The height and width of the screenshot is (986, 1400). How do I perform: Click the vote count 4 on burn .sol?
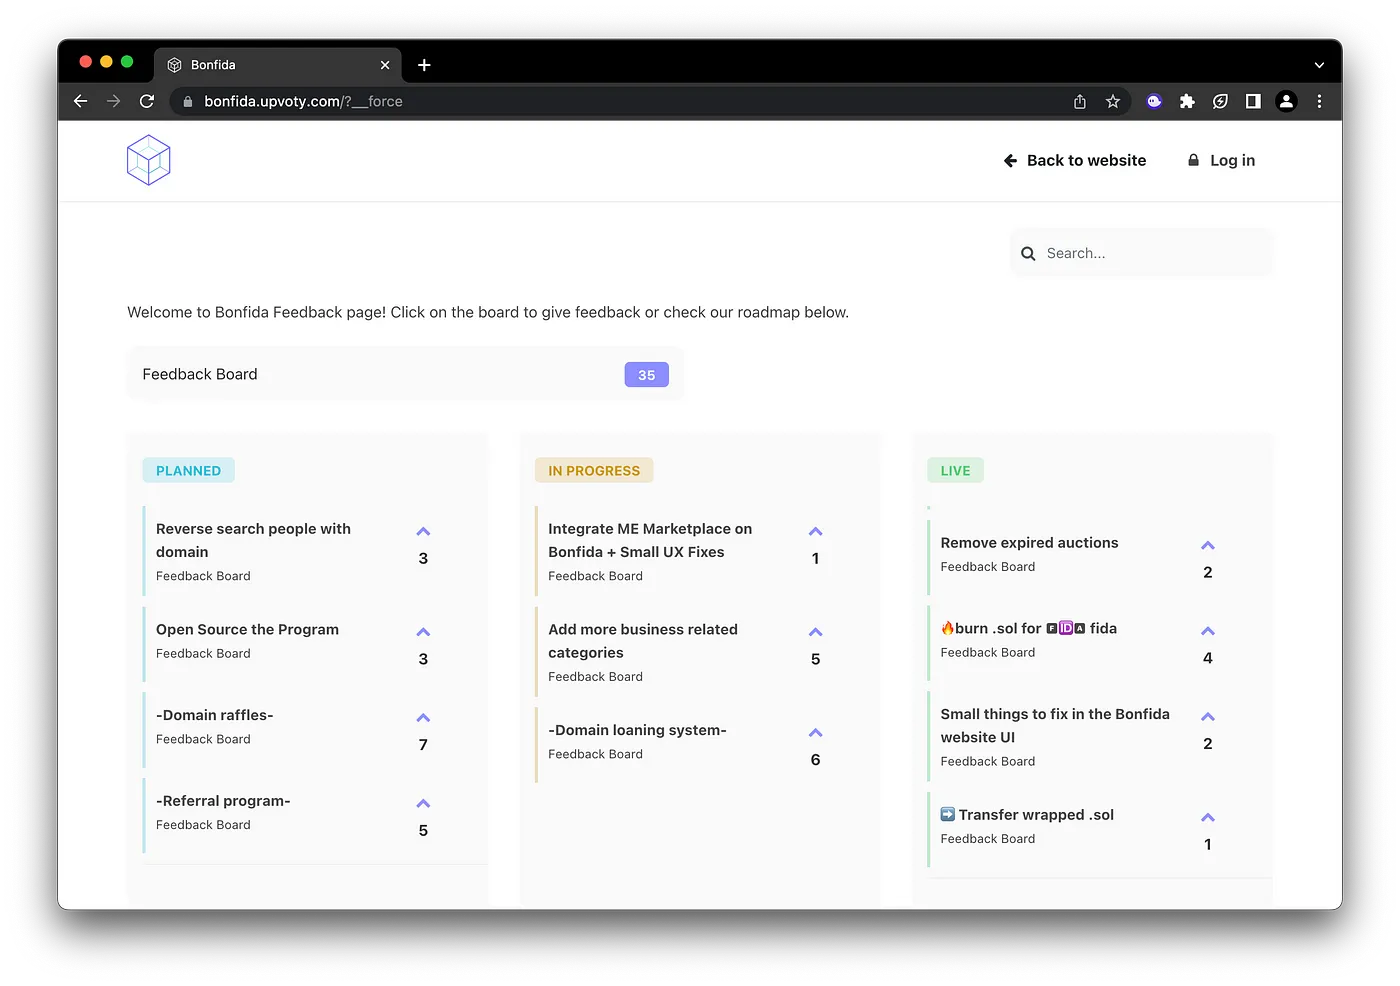tap(1207, 658)
